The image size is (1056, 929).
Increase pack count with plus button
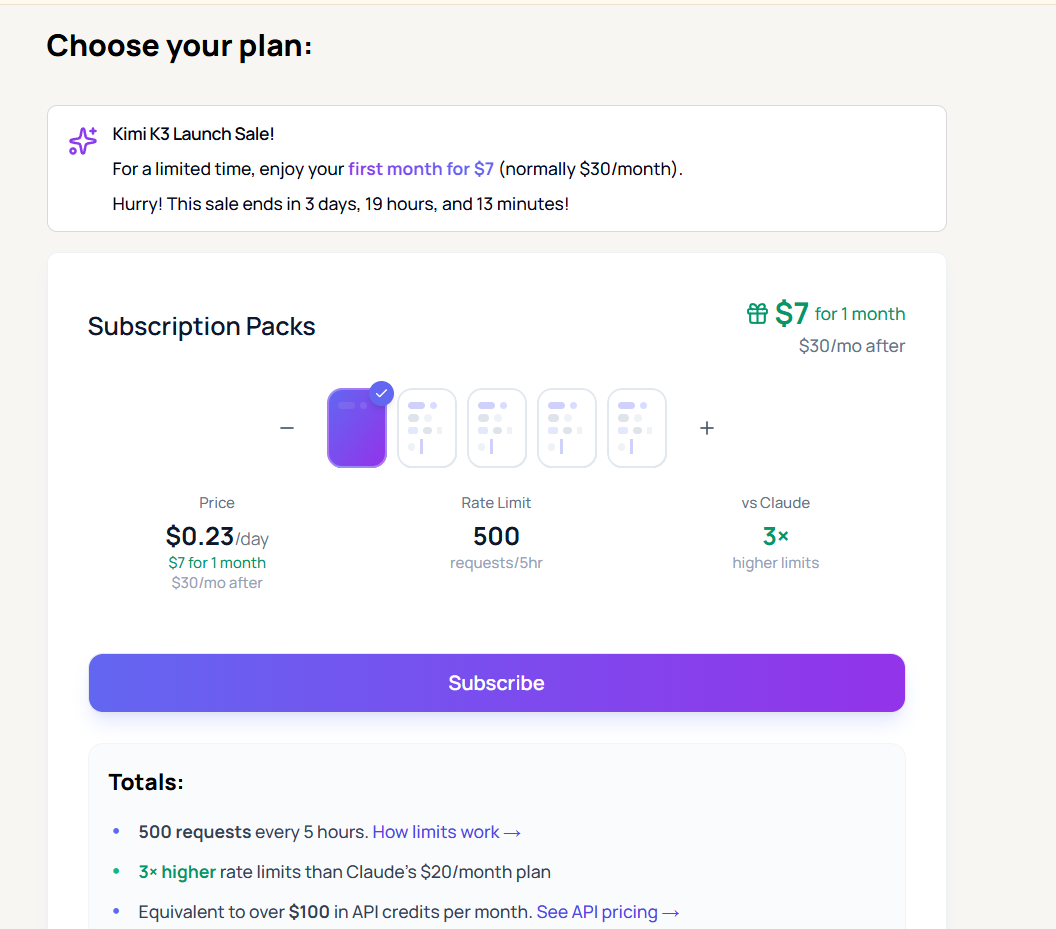pyautogui.click(x=706, y=428)
